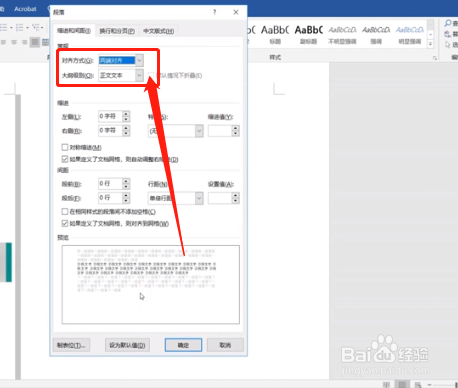Image resolution: width=458 pixels, height=388 pixels.
Task: Increase the 设置值 line spacing amount
Action: tap(236, 196)
